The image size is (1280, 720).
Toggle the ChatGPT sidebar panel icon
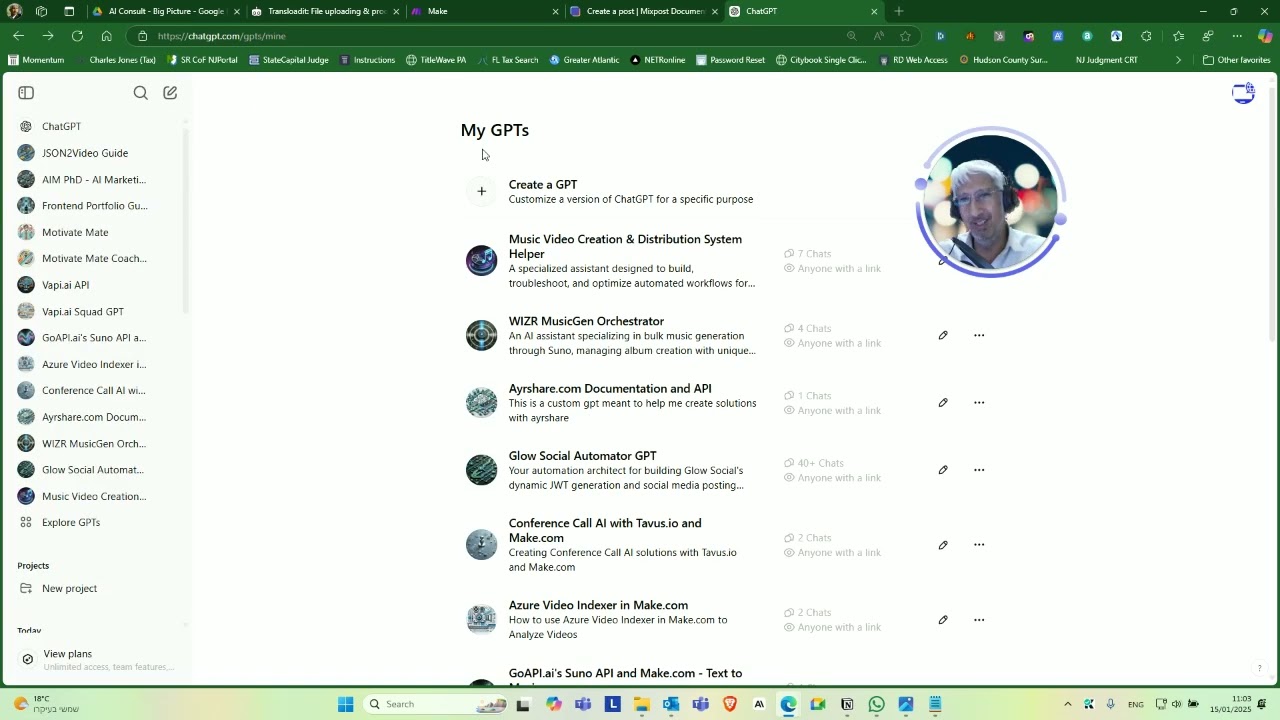(26, 93)
